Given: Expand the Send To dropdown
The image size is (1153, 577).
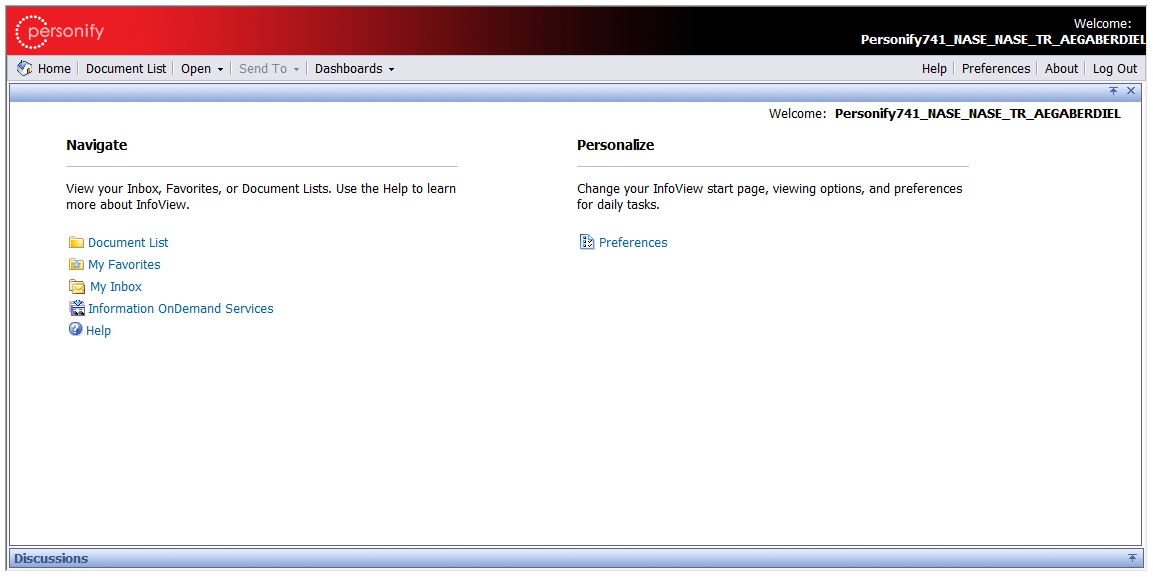Looking at the screenshot, I should [x=269, y=69].
